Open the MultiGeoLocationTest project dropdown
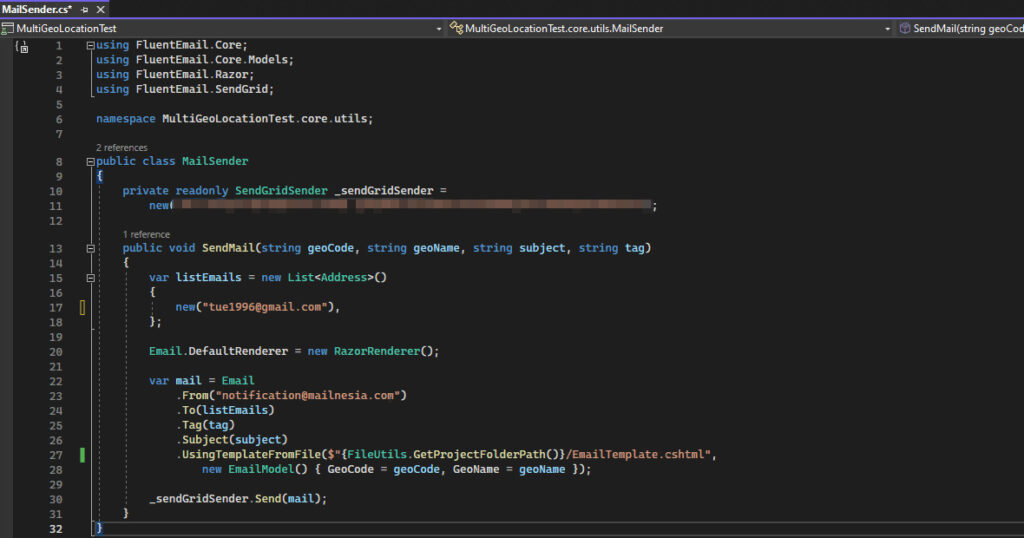This screenshot has height=538, width=1024. (439, 29)
